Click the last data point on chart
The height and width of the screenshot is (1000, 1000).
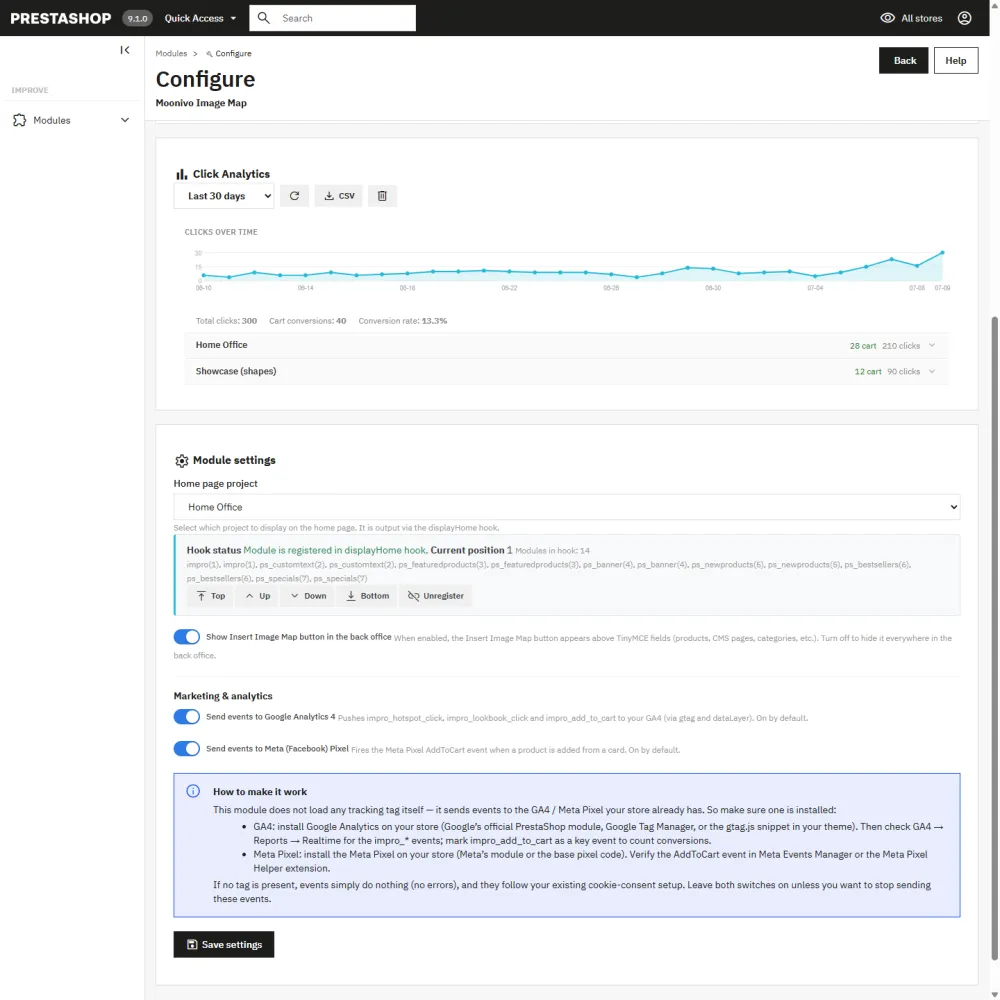click(x=942, y=253)
